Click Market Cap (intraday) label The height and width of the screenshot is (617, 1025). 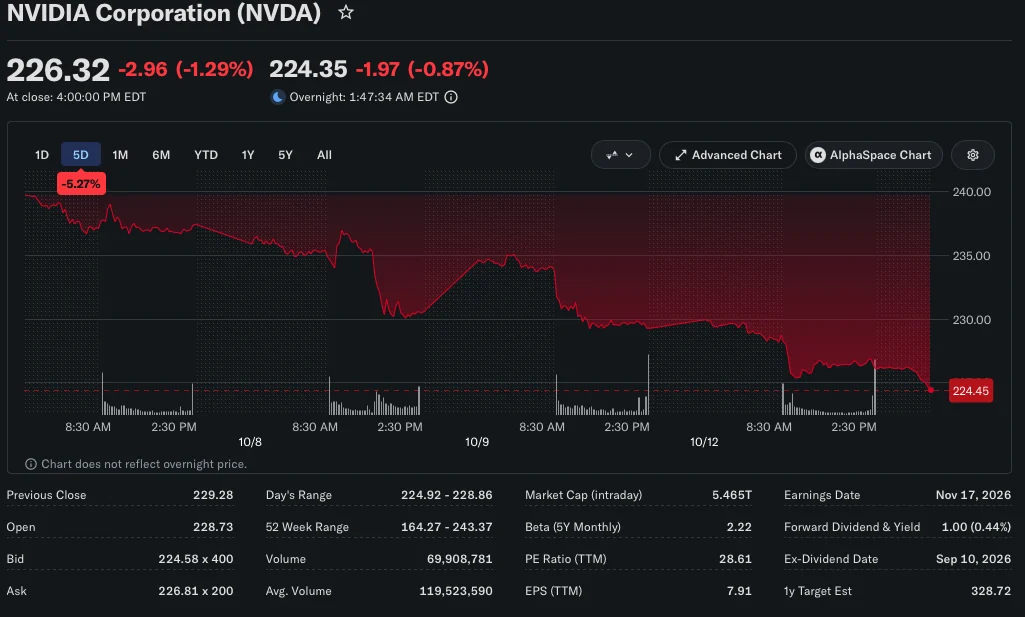(584, 495)
